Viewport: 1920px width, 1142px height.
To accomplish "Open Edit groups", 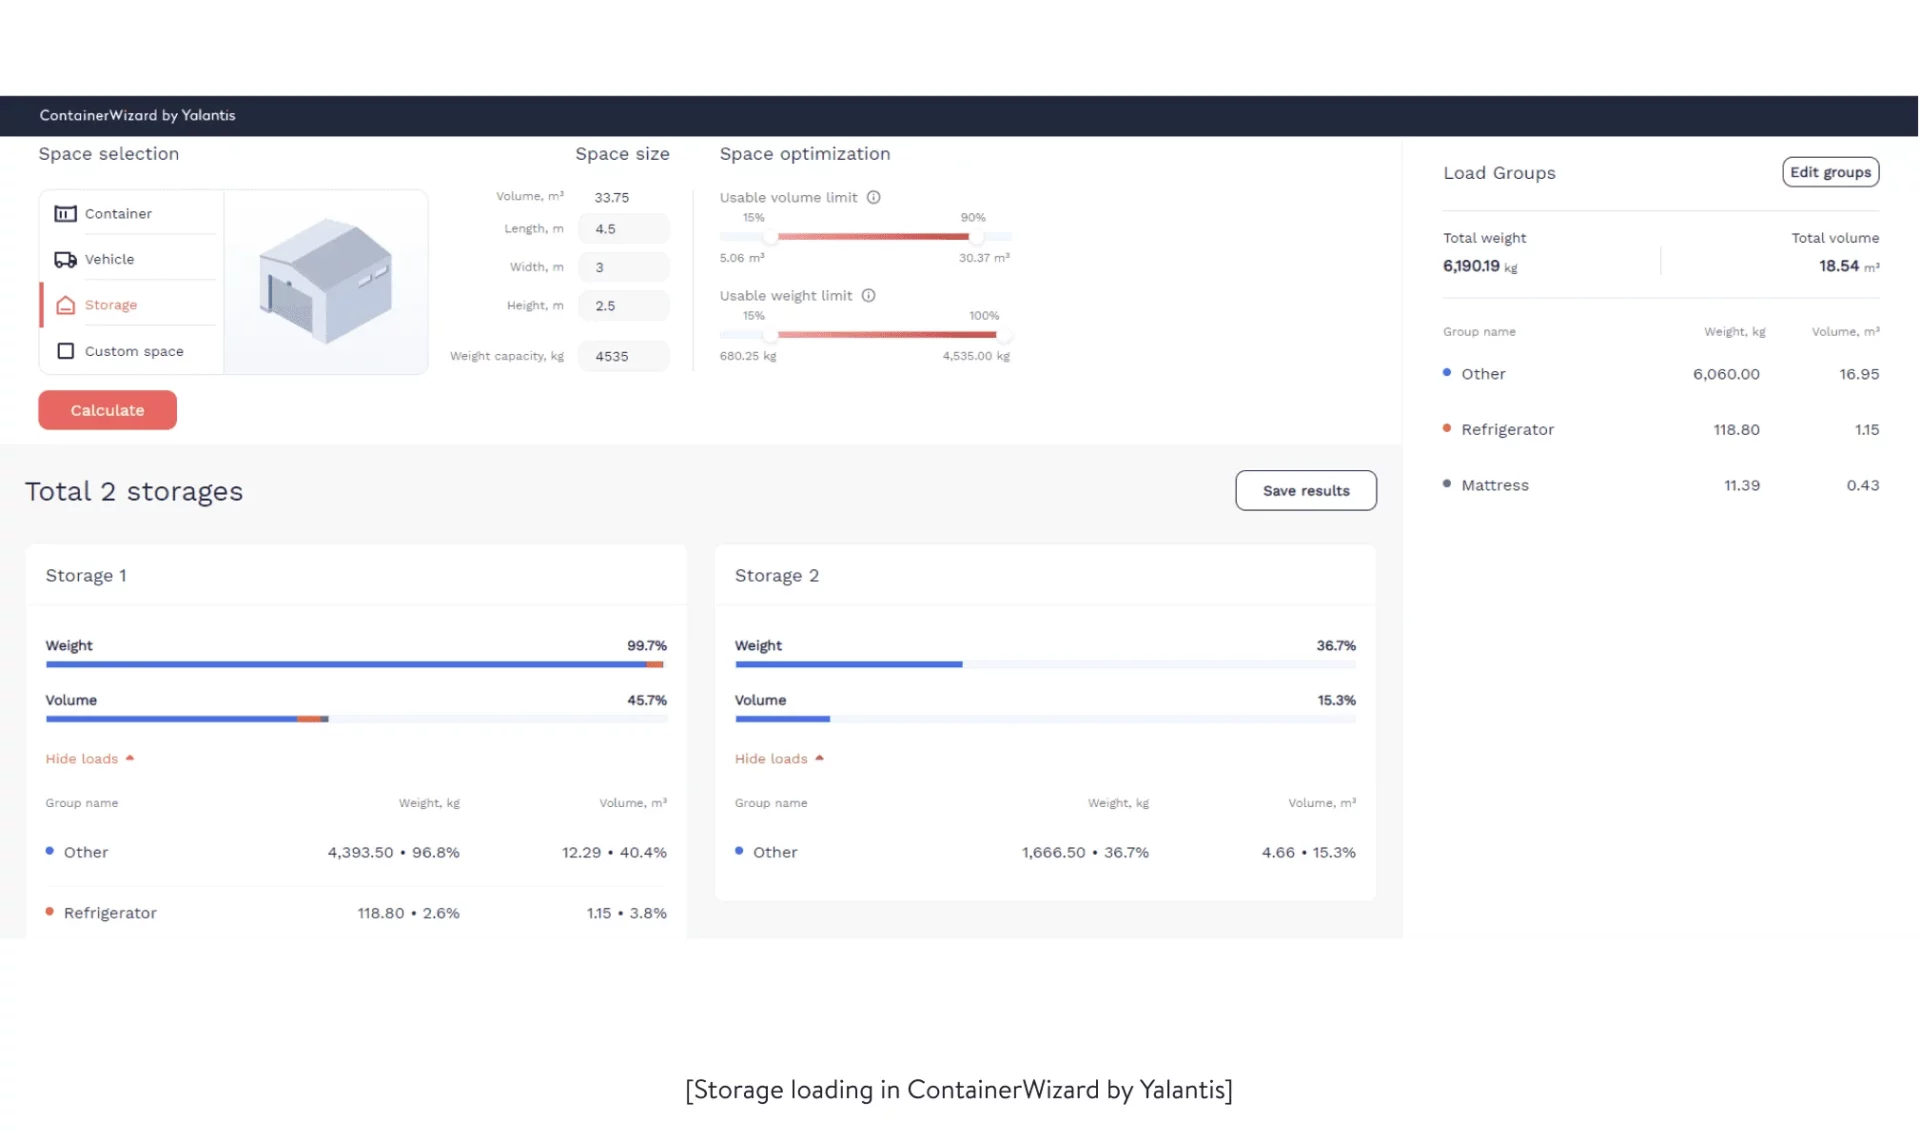I will point(1830,171).
